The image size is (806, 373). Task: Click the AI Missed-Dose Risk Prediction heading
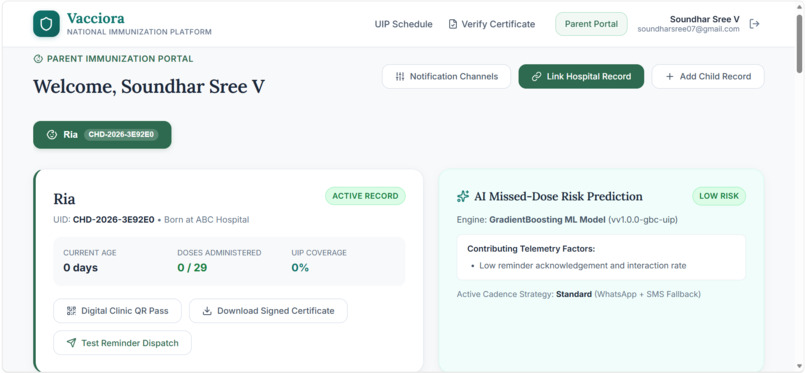click(558, 196)
